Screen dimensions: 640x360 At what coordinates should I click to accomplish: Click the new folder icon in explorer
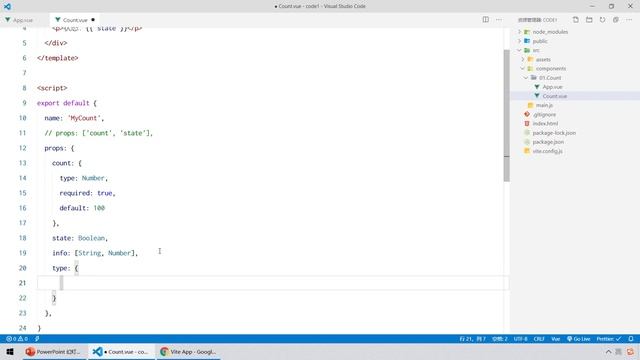[x=589, y=20]
